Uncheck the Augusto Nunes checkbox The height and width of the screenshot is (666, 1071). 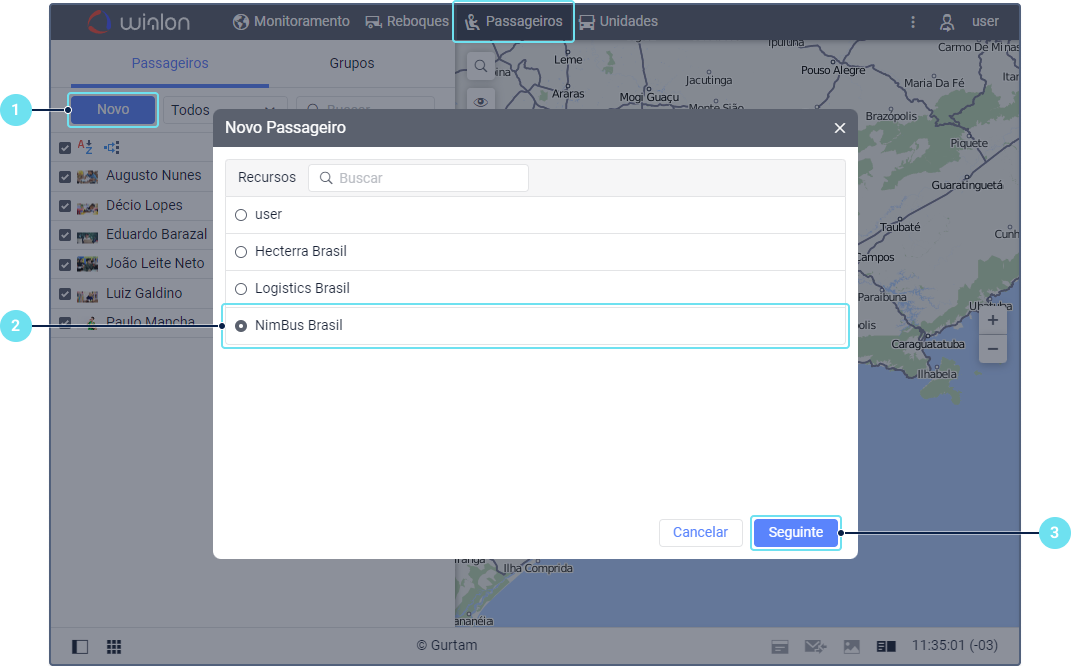coord(65,177)
